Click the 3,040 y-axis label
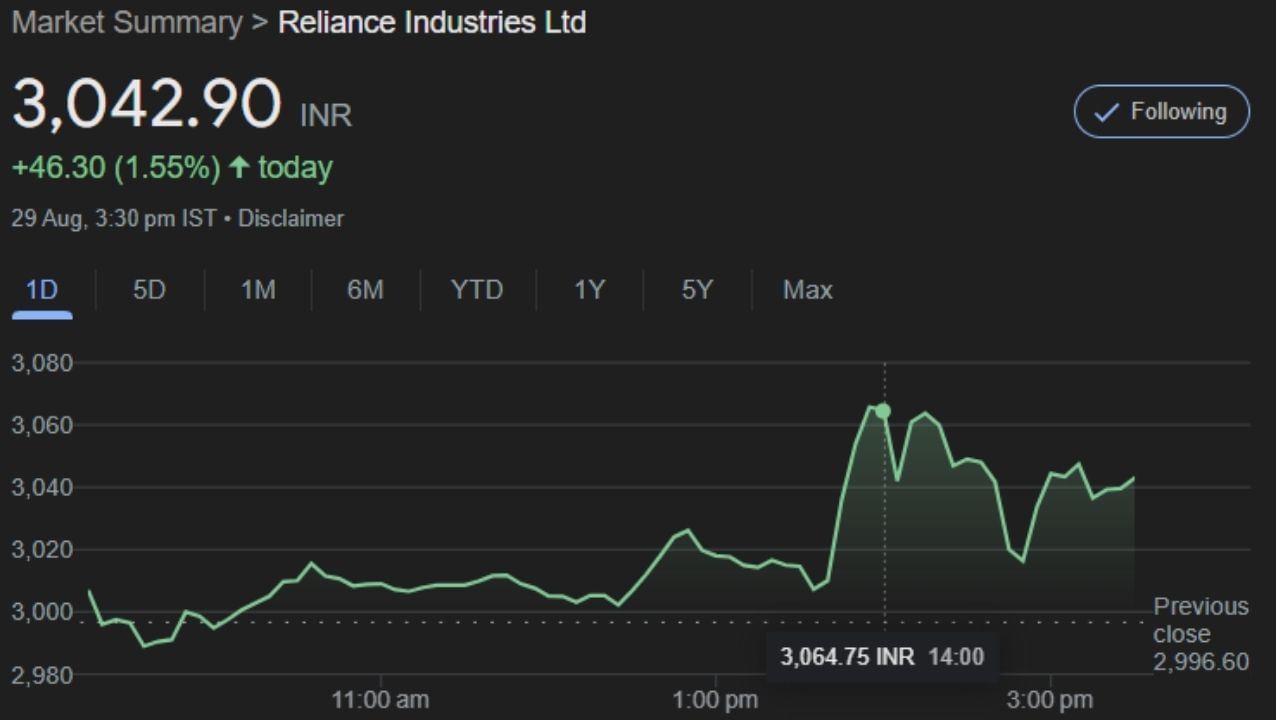This screenshot has height=720, width=1280. 43,487
